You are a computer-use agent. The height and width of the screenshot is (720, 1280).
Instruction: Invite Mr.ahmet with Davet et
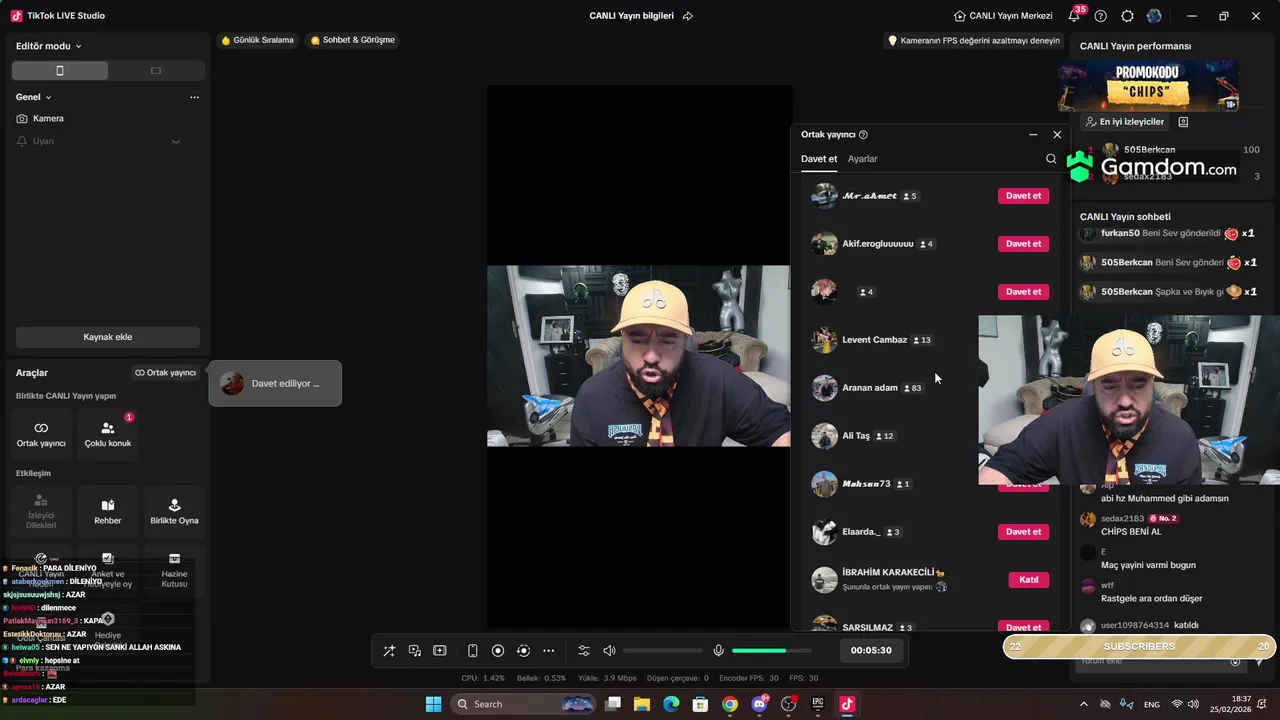(x=1023, y=196)
